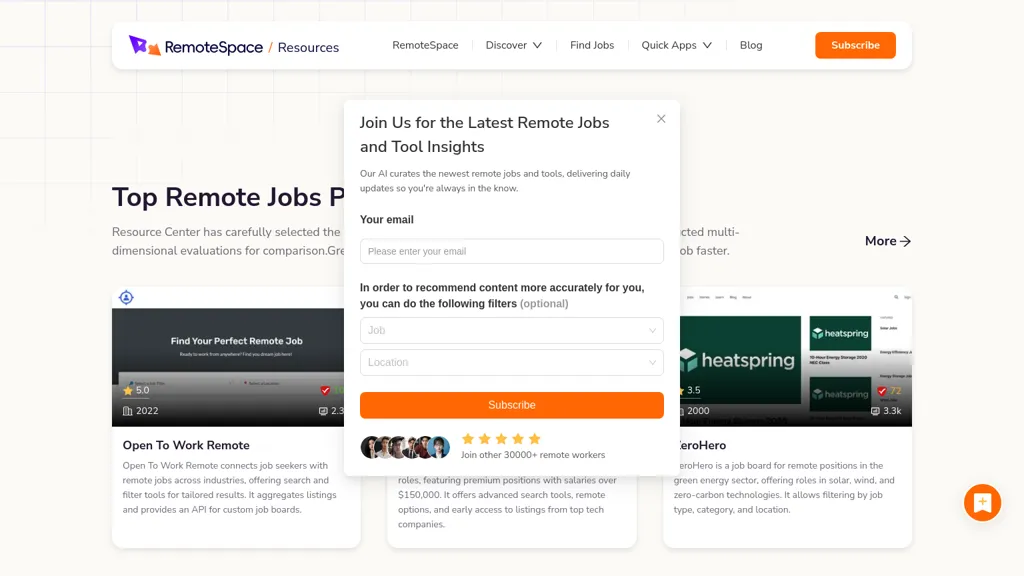Go to the Blog menu item
Image resolution: width=1024 pixels, height=576 pixels.
[x=751, y=45]
